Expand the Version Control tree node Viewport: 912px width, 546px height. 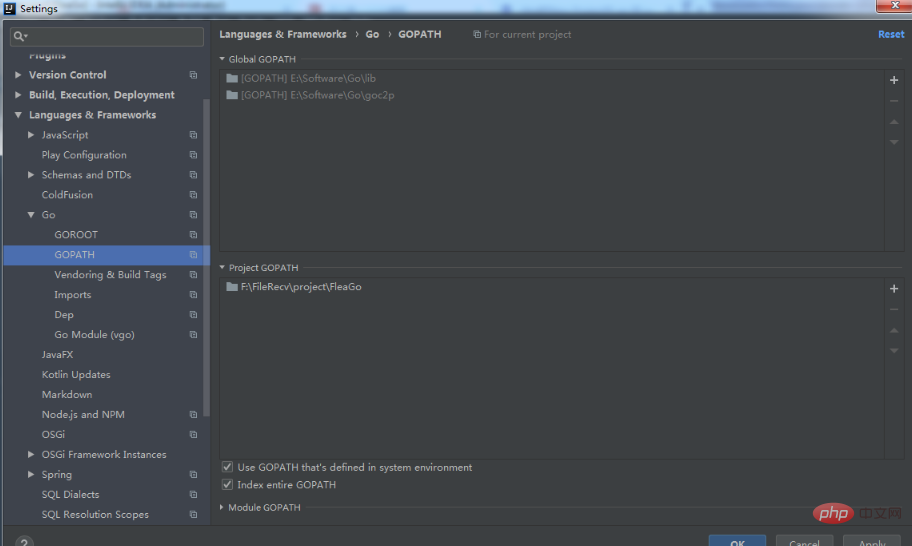[18, 75]
